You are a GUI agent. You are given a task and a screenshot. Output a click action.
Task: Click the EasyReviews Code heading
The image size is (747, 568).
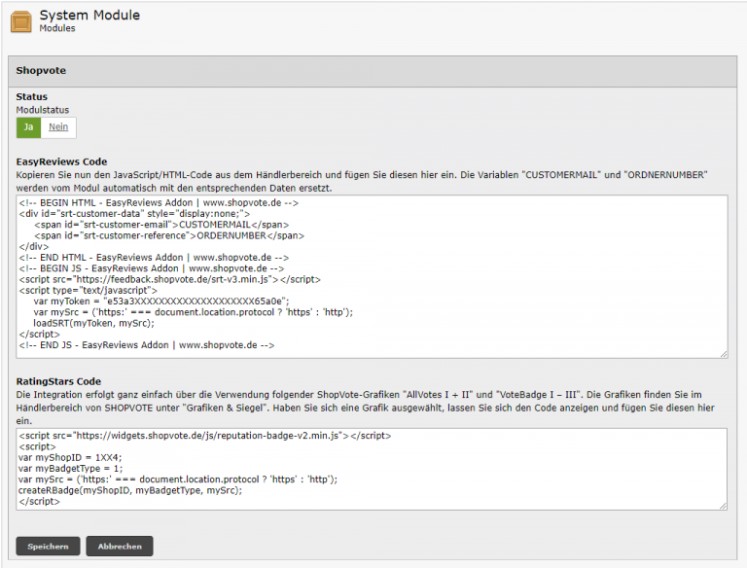click(61, 162)
